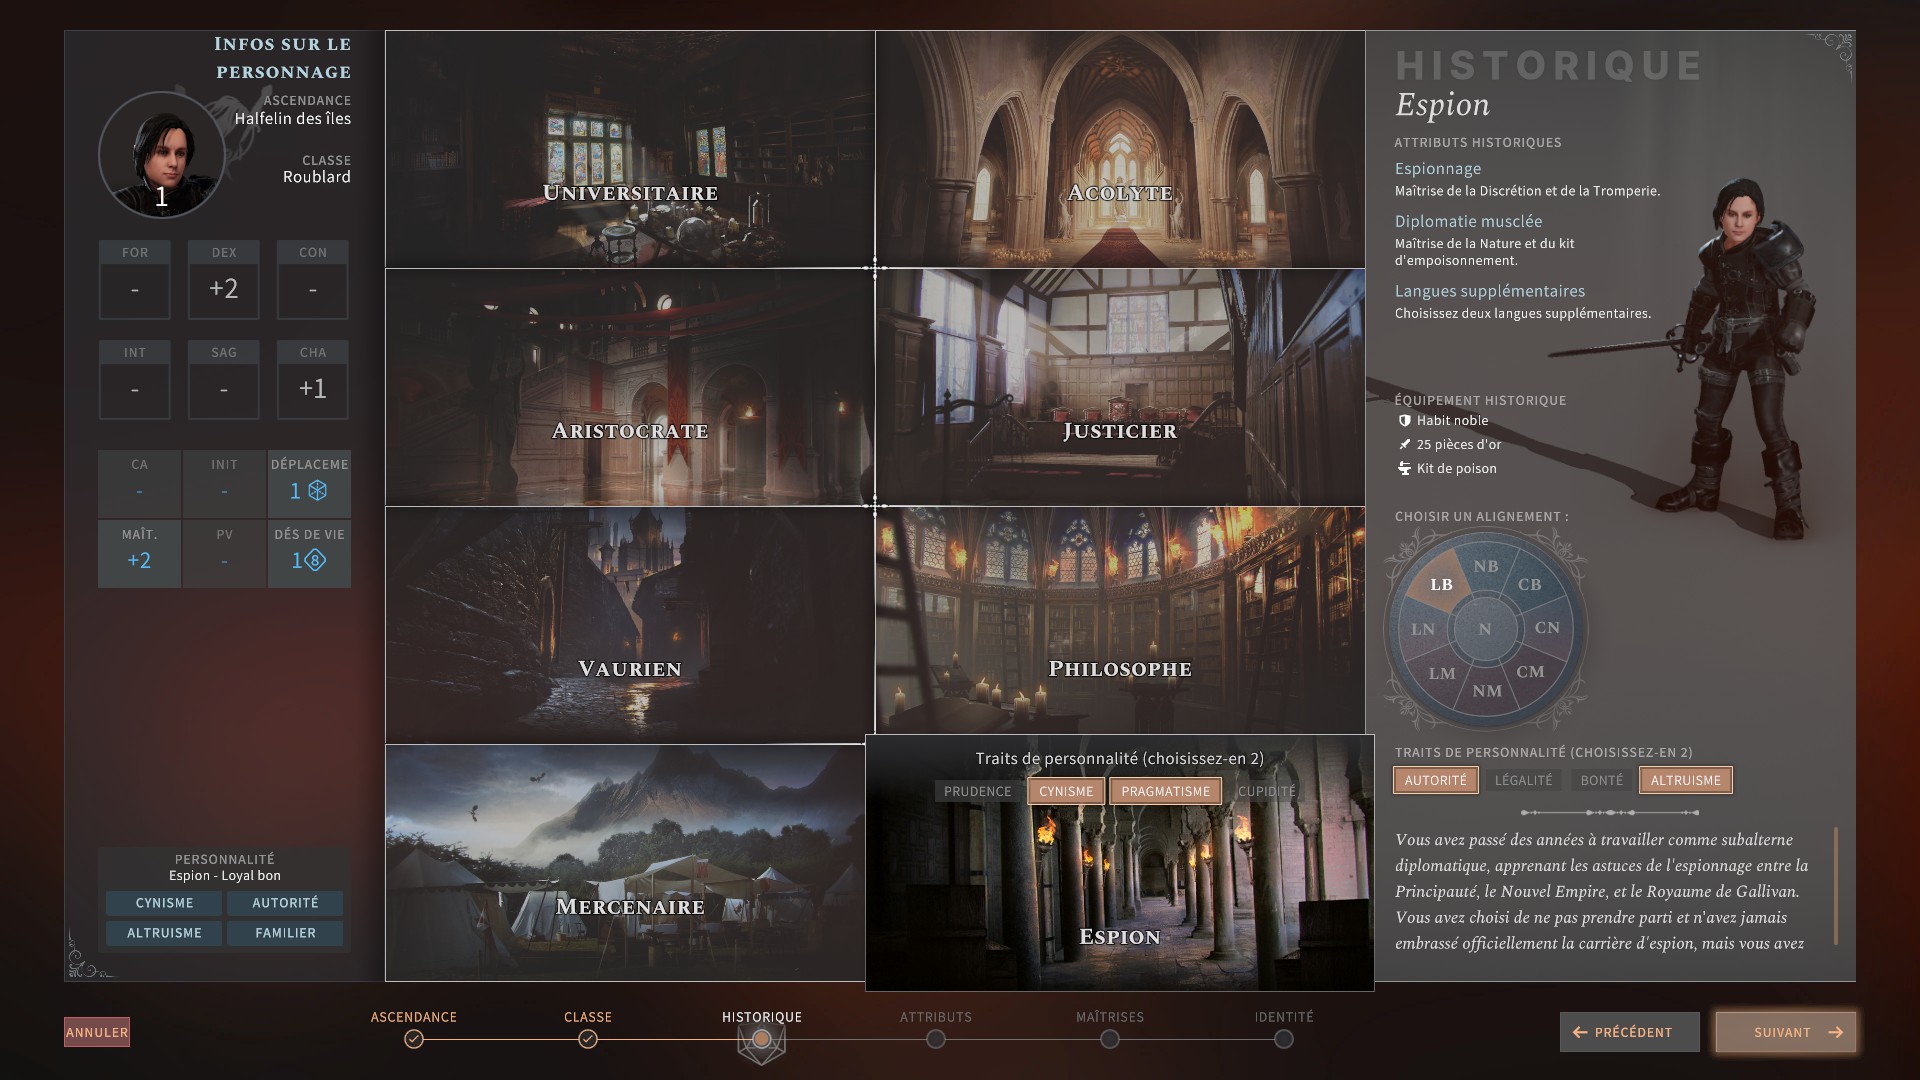Click the Cynisme tag in the Personnalité summary

click(165, 903)
